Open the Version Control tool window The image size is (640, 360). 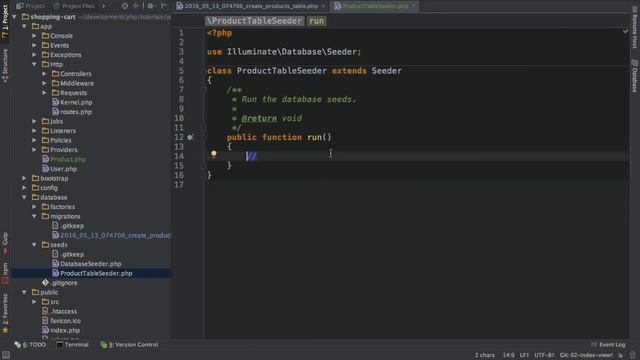129,344
